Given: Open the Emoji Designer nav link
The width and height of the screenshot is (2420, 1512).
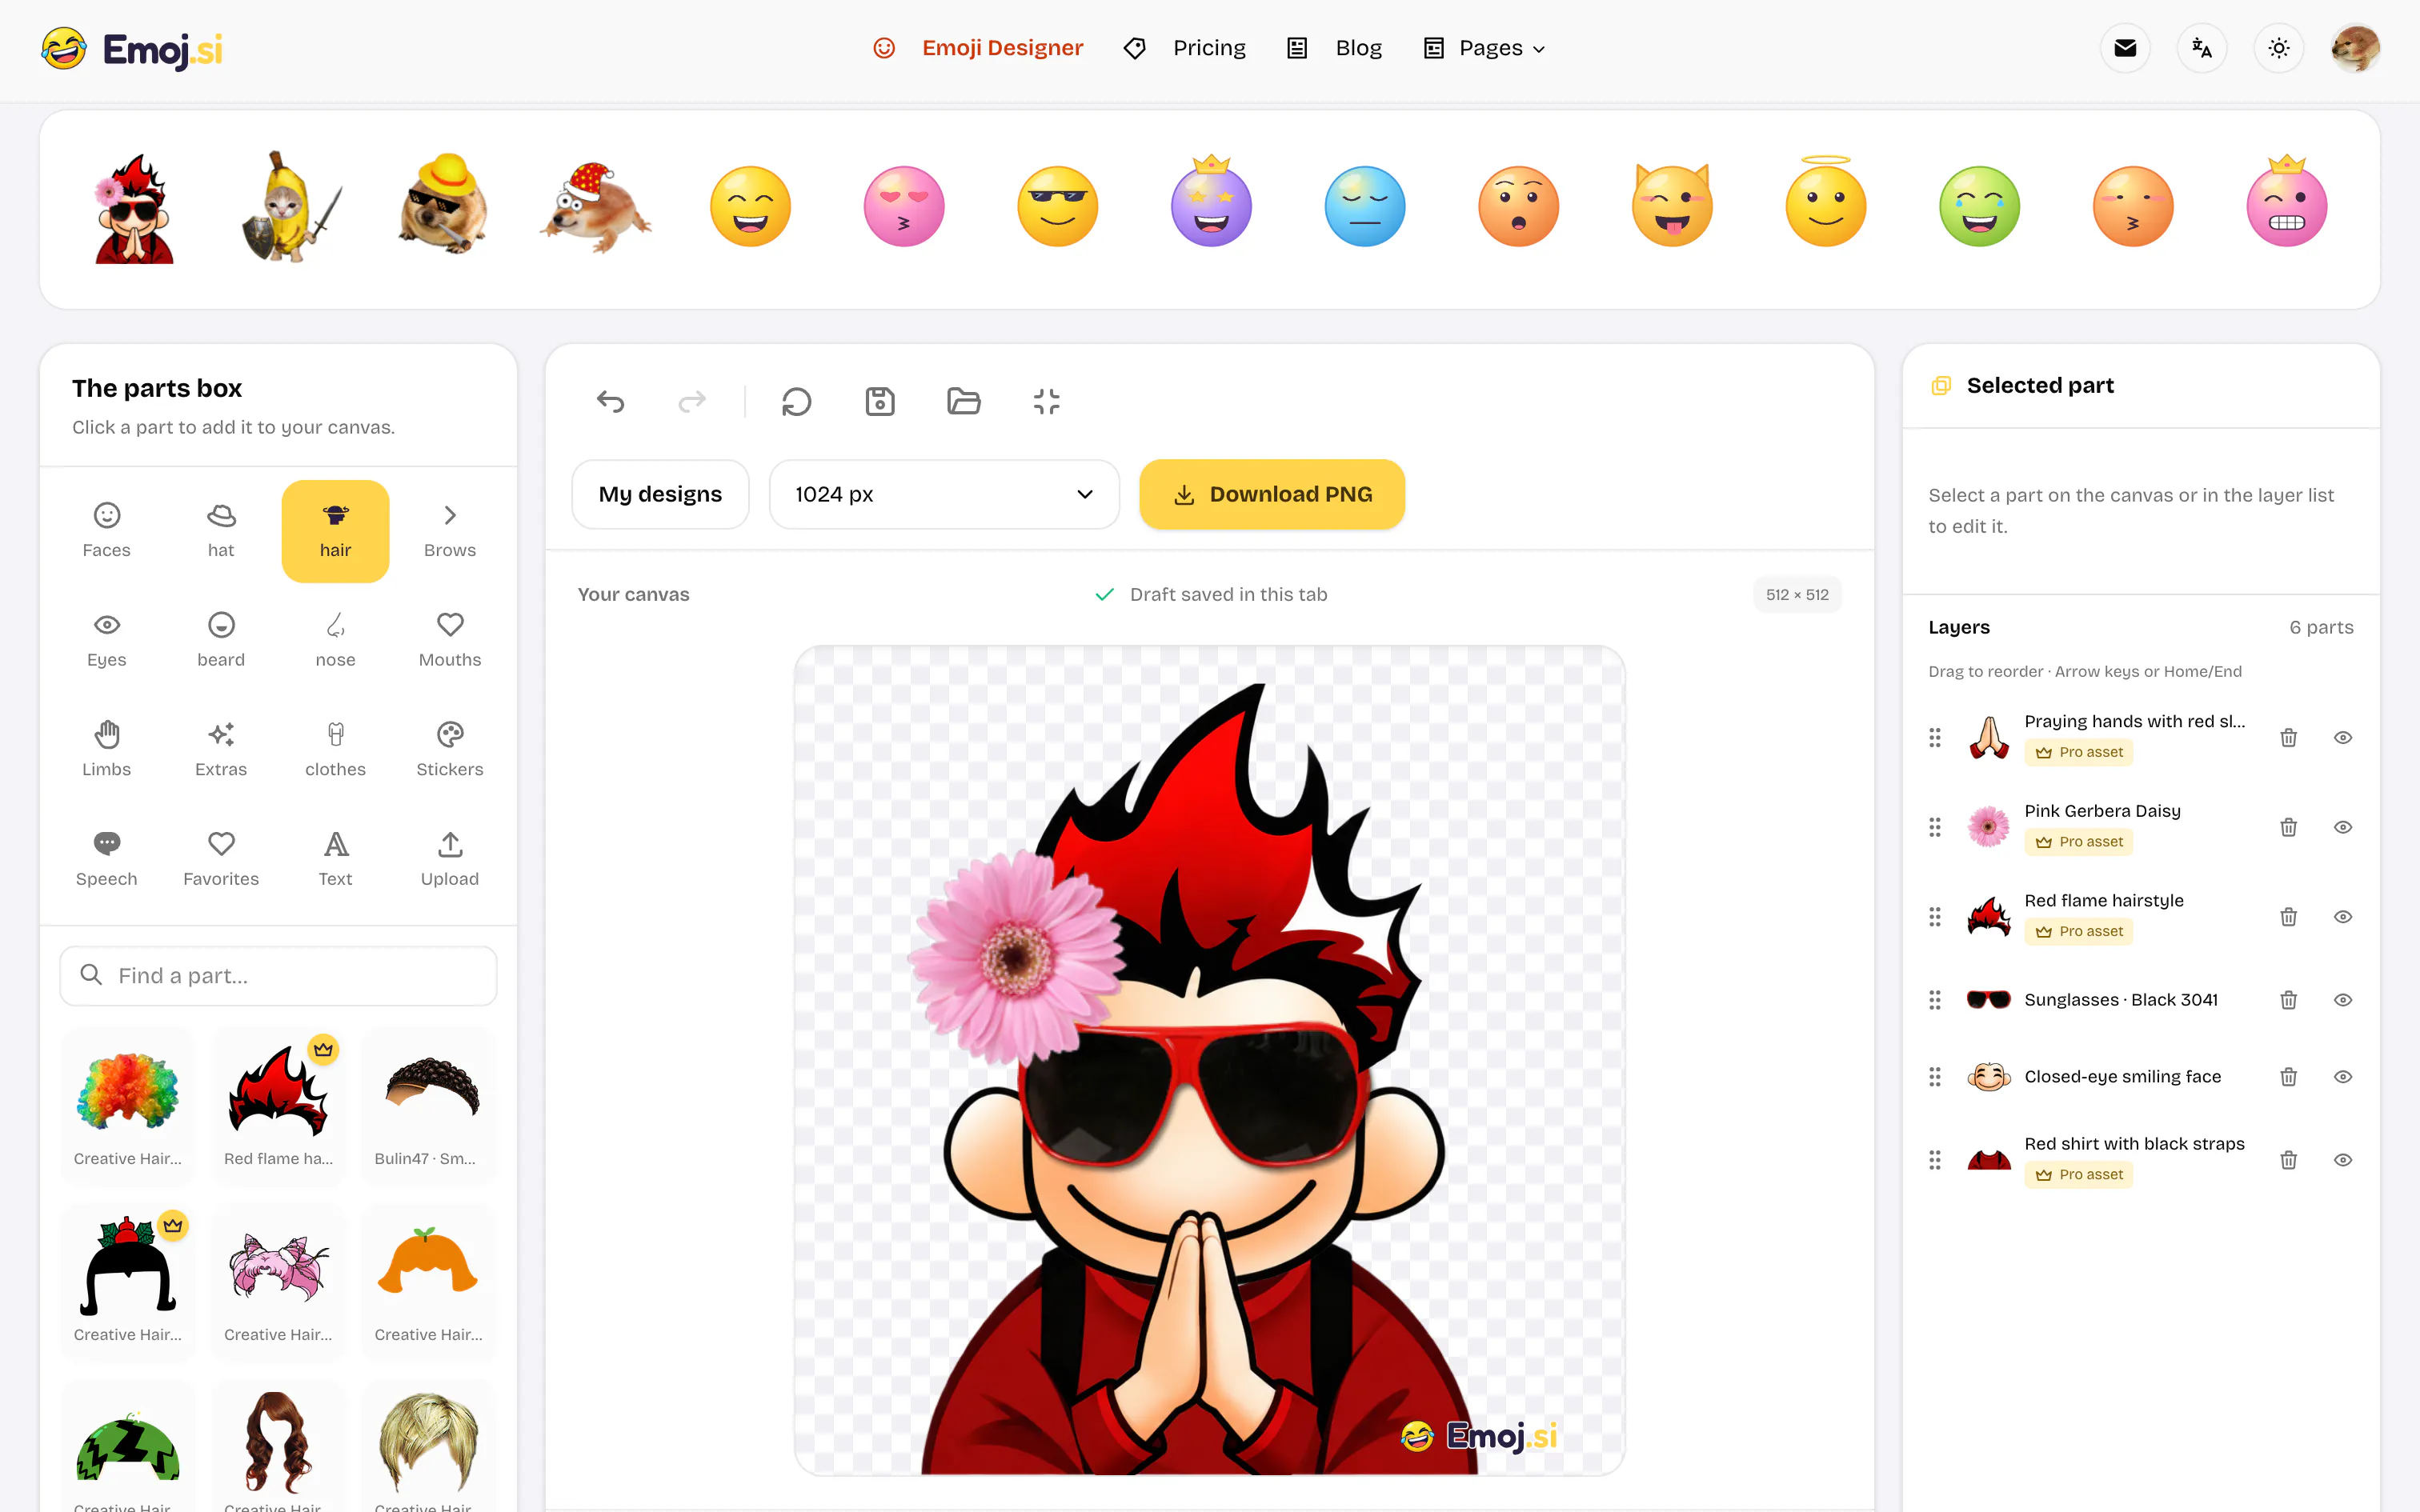Looking at the screenshot, I should pyautogui.click(x=978, y=48).
